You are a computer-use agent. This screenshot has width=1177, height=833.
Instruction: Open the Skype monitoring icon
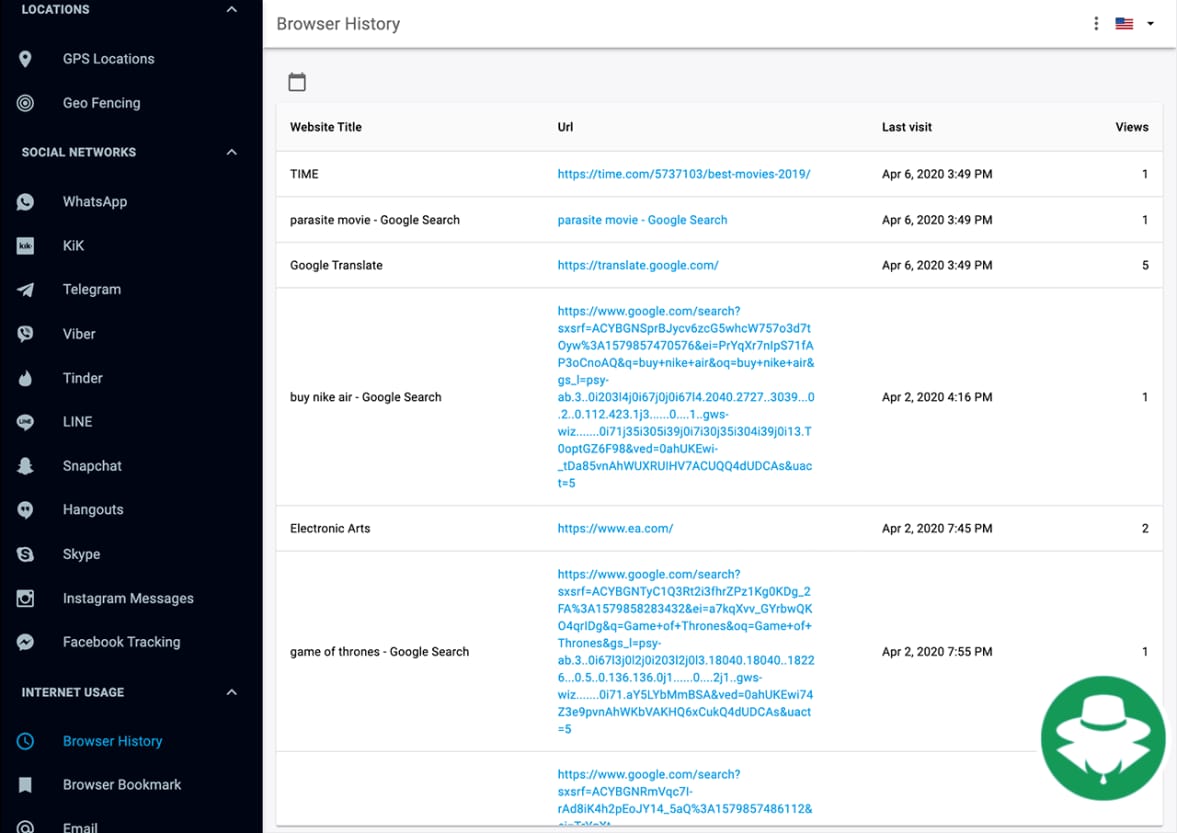[25, 553]
